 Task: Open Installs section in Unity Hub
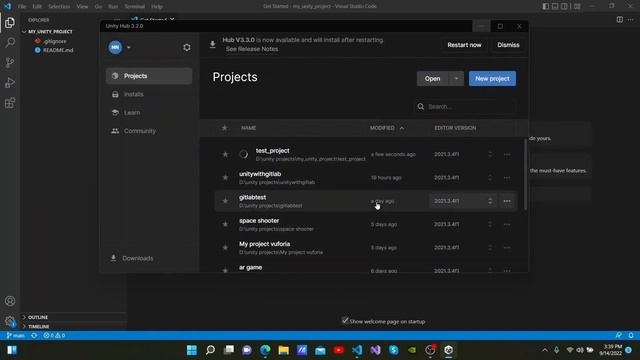pyautogui.click(x=149, y=94)
